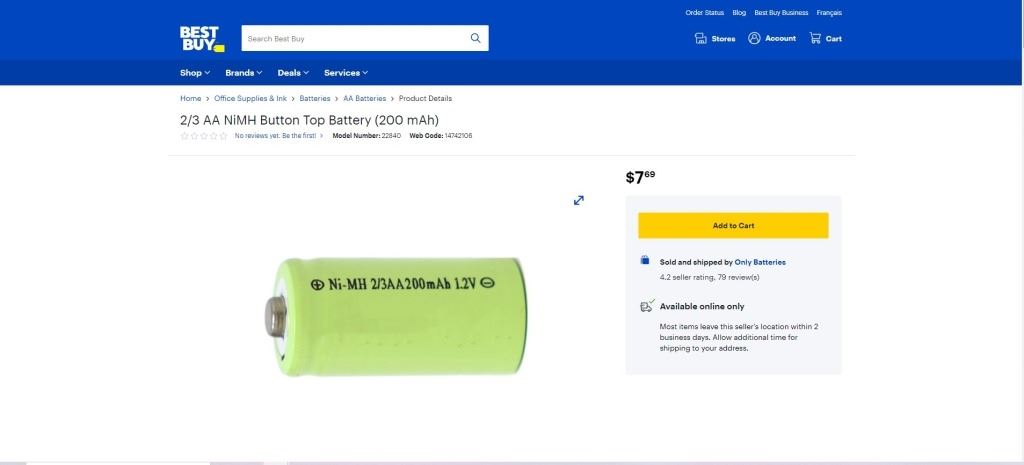
Task: Click the battery product image
Action: click(400, 315)
